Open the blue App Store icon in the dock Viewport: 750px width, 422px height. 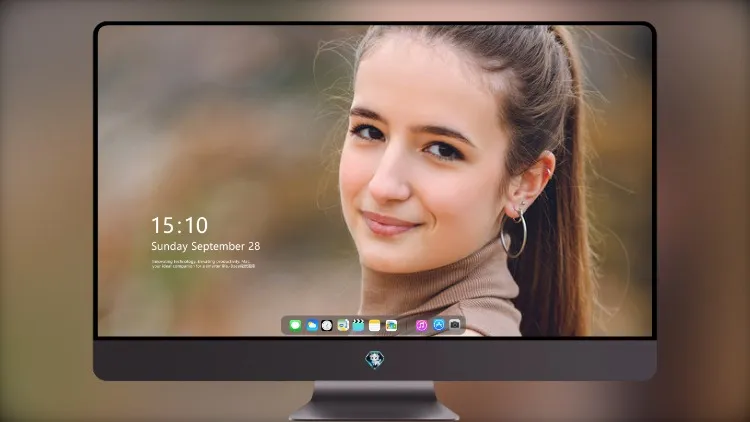click(x=439, y=325)
